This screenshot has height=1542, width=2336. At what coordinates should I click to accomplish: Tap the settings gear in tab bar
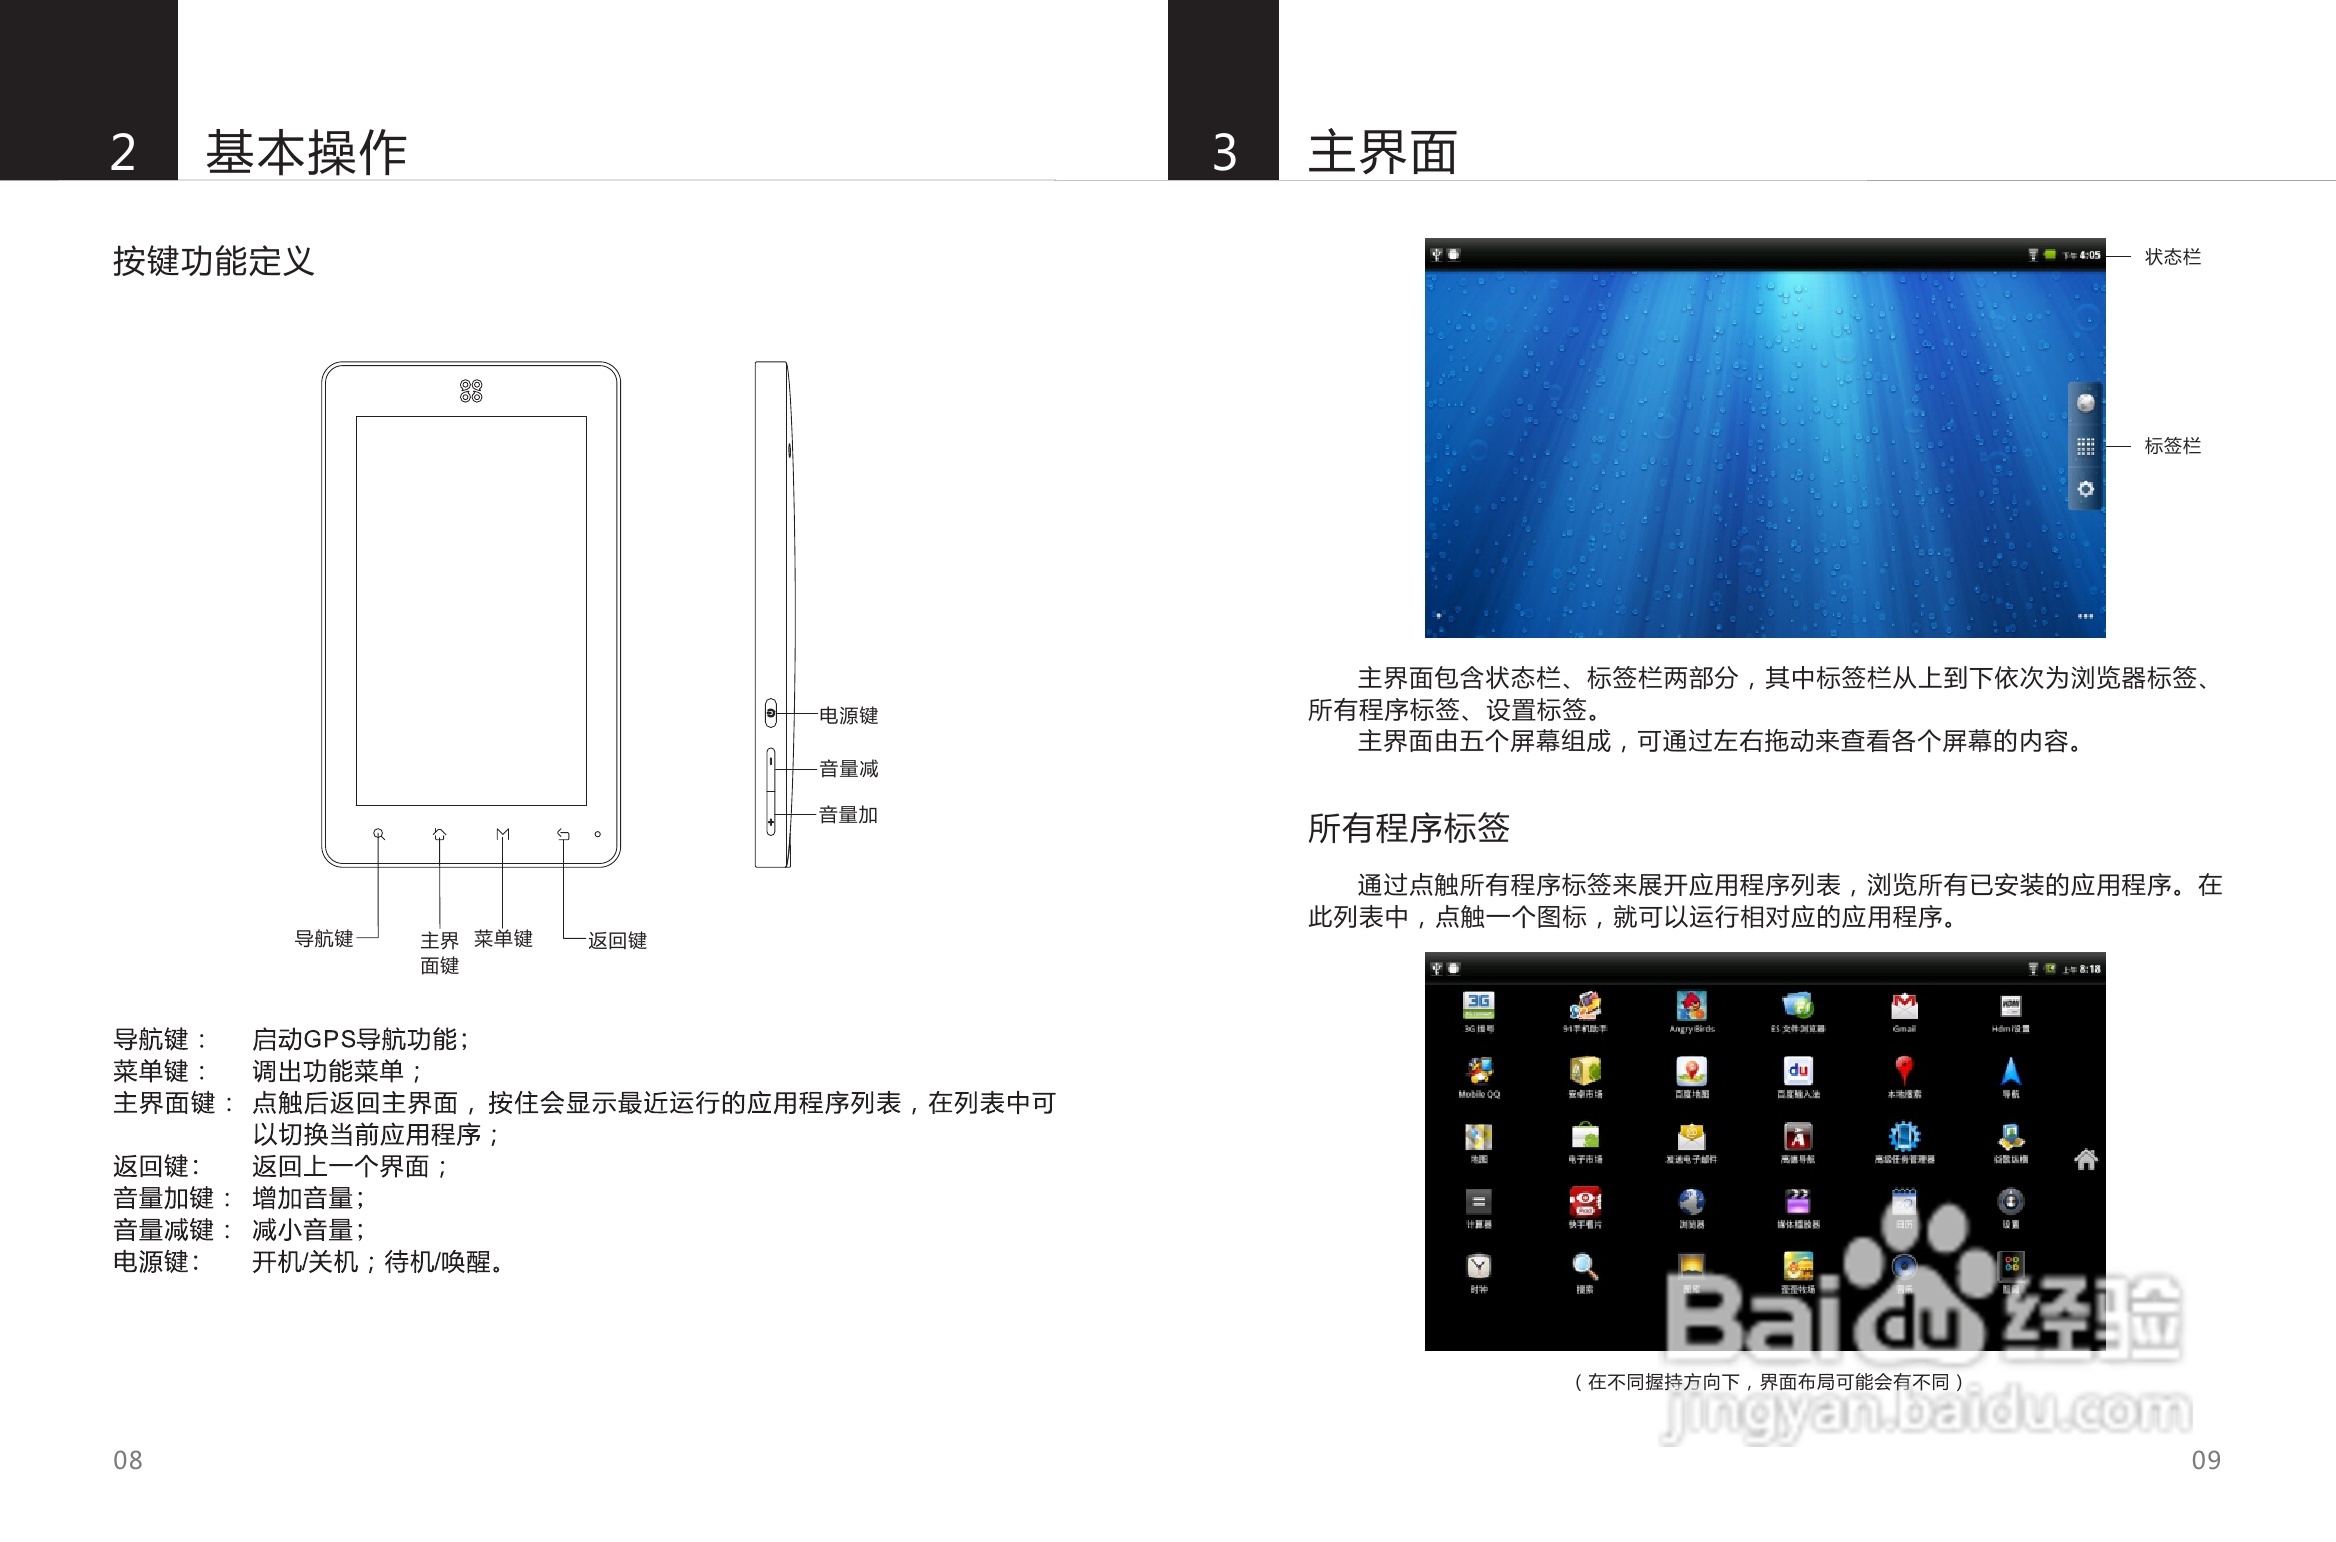(2085, 489)
